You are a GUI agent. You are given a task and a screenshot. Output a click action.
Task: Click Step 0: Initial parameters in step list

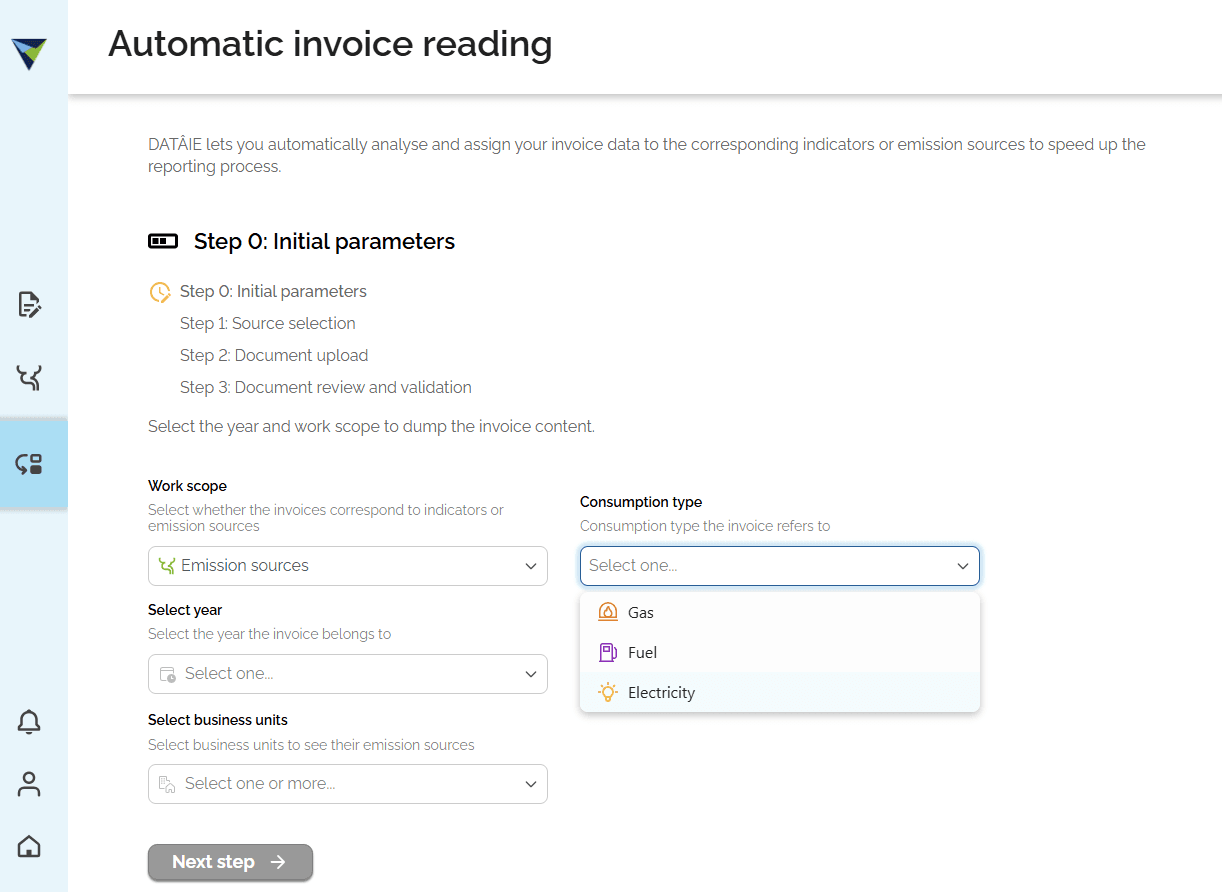point(273,291)
